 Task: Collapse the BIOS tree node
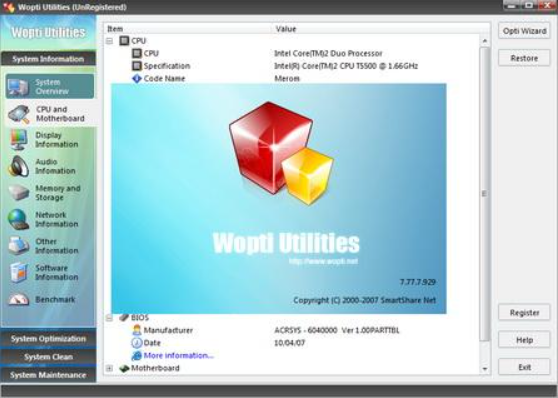pos(109,318)
